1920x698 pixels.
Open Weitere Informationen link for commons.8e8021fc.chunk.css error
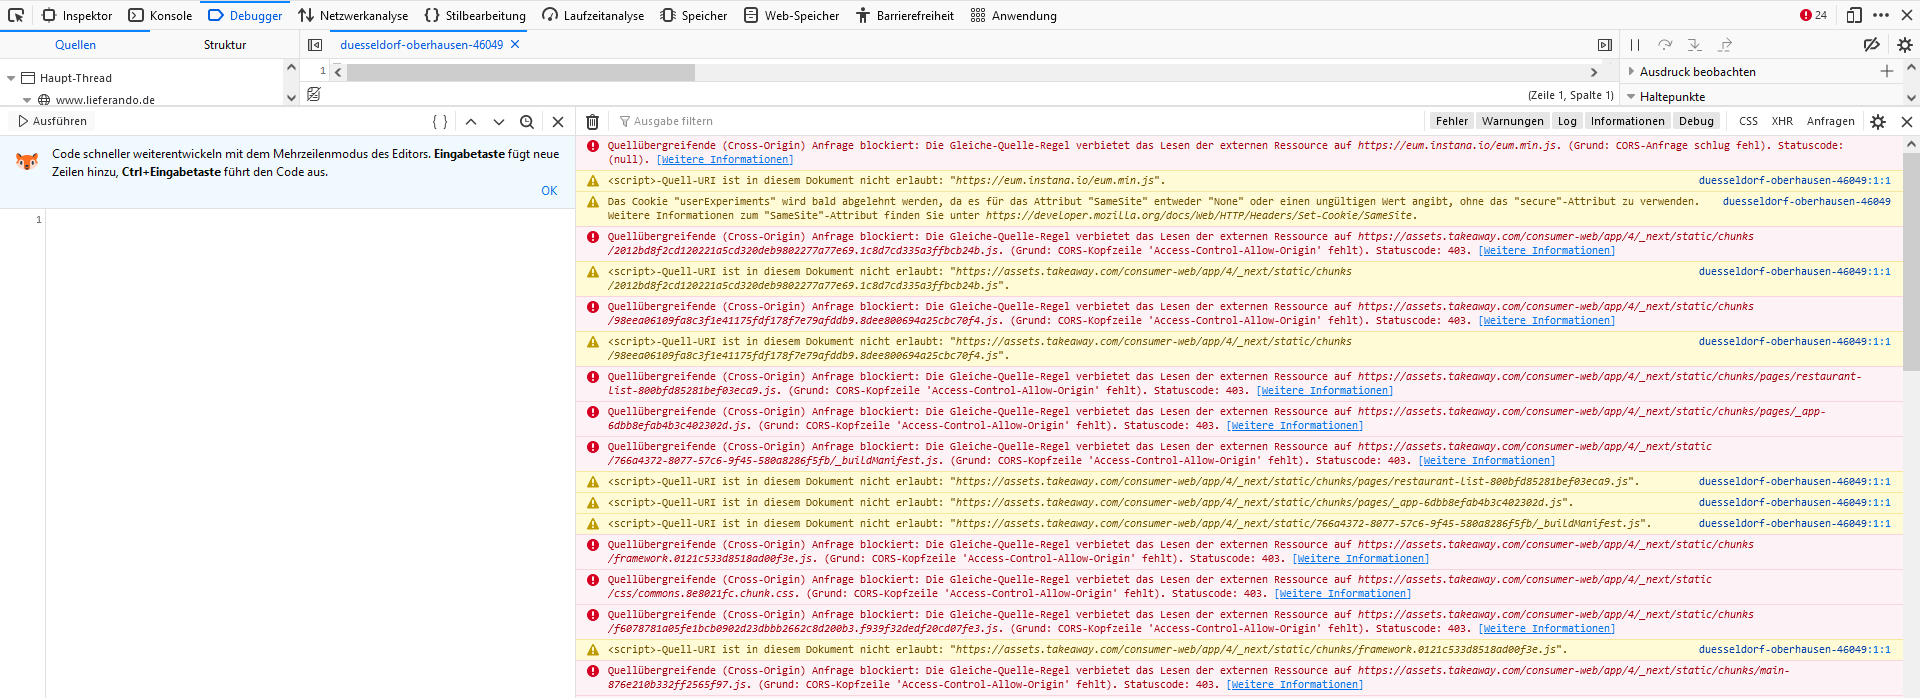tap(1343, 594)
